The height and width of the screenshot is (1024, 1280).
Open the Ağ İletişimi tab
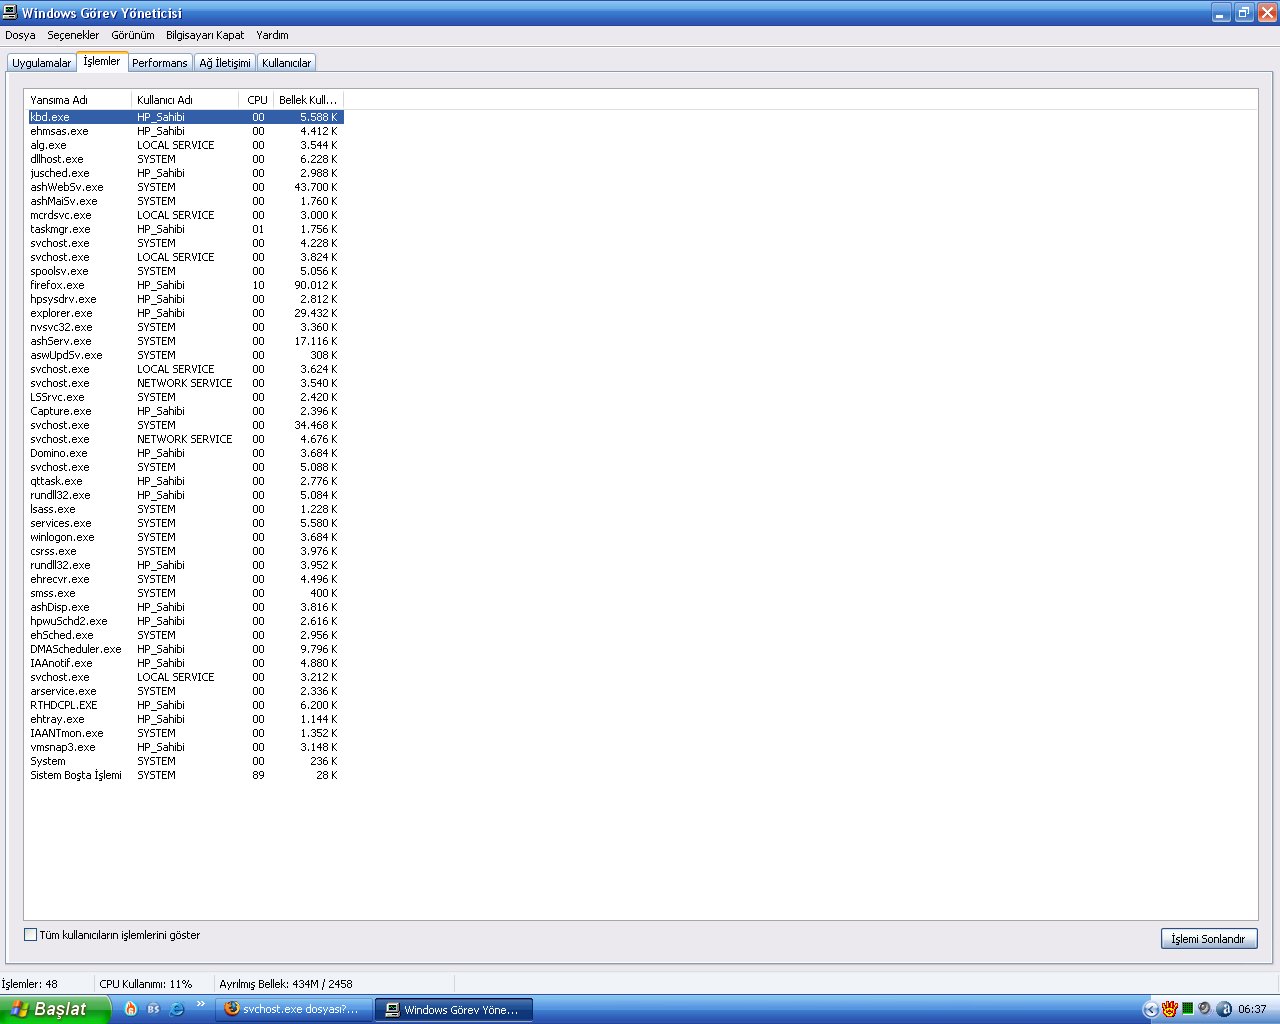tap(225, 63)
